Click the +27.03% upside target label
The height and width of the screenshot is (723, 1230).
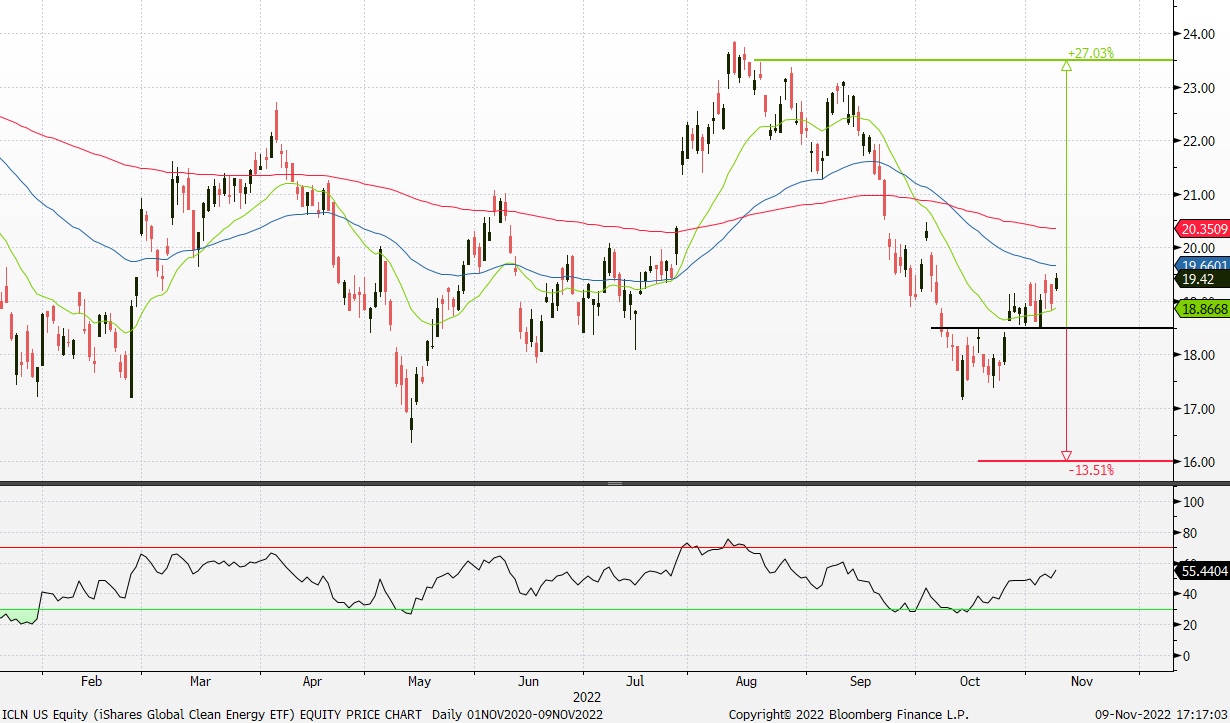[x=1090, y=53]
